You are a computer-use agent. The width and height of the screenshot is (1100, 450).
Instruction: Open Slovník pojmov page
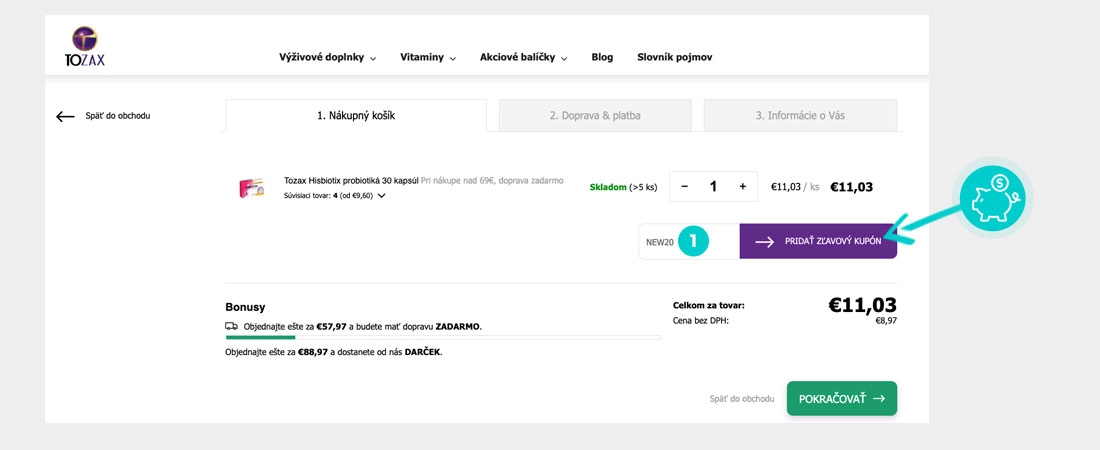pos(674,58)
